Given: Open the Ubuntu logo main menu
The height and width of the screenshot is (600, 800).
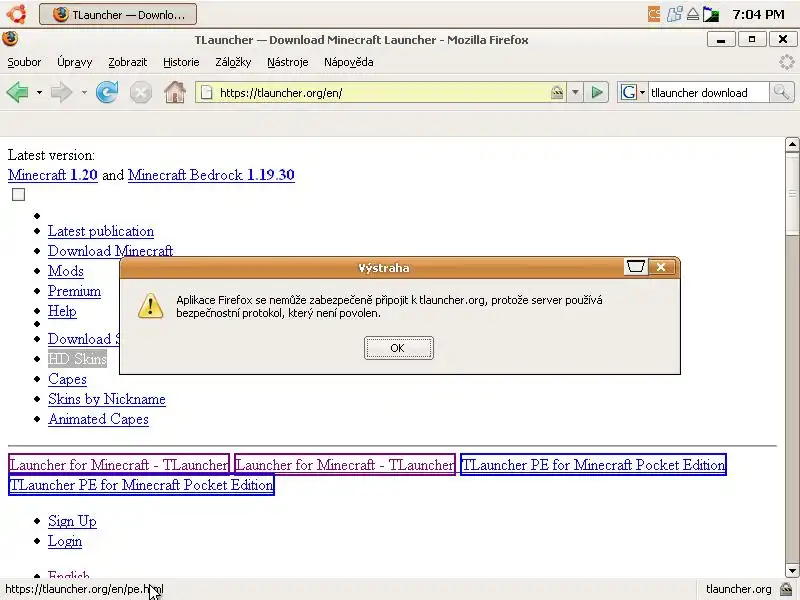Looking at the screenshot, I should (x=16, y=14).
